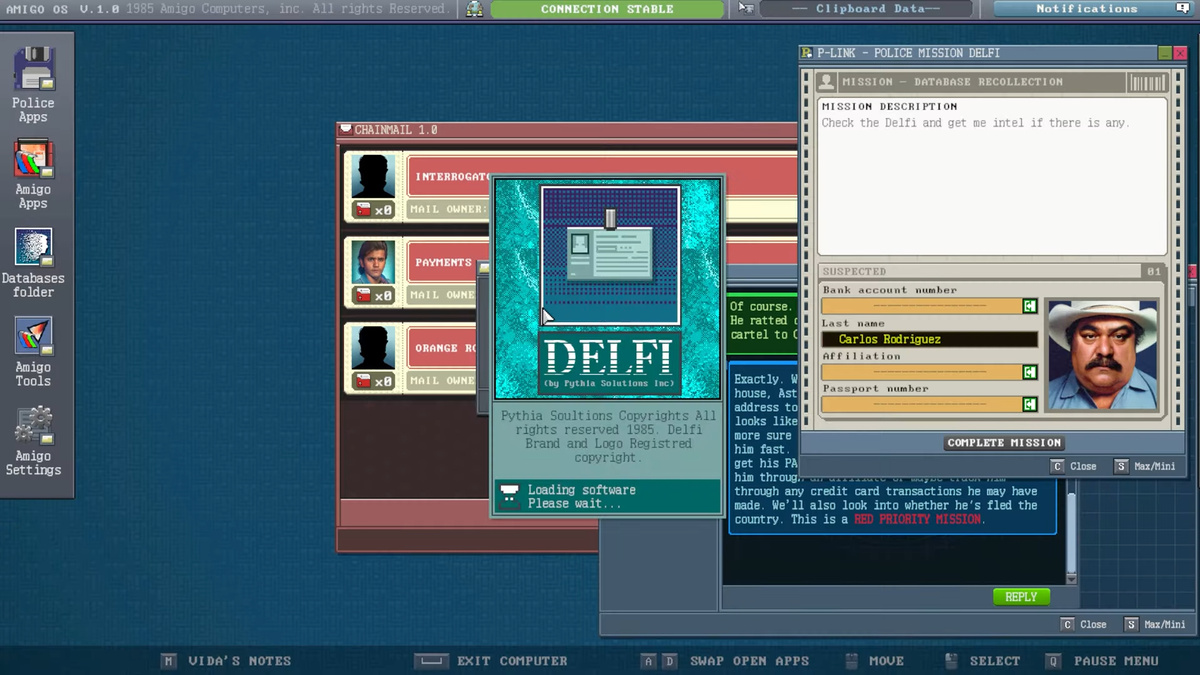Click the green Reply button
This screenshot has height=675, width=1200.
[x=1021, y=597]
